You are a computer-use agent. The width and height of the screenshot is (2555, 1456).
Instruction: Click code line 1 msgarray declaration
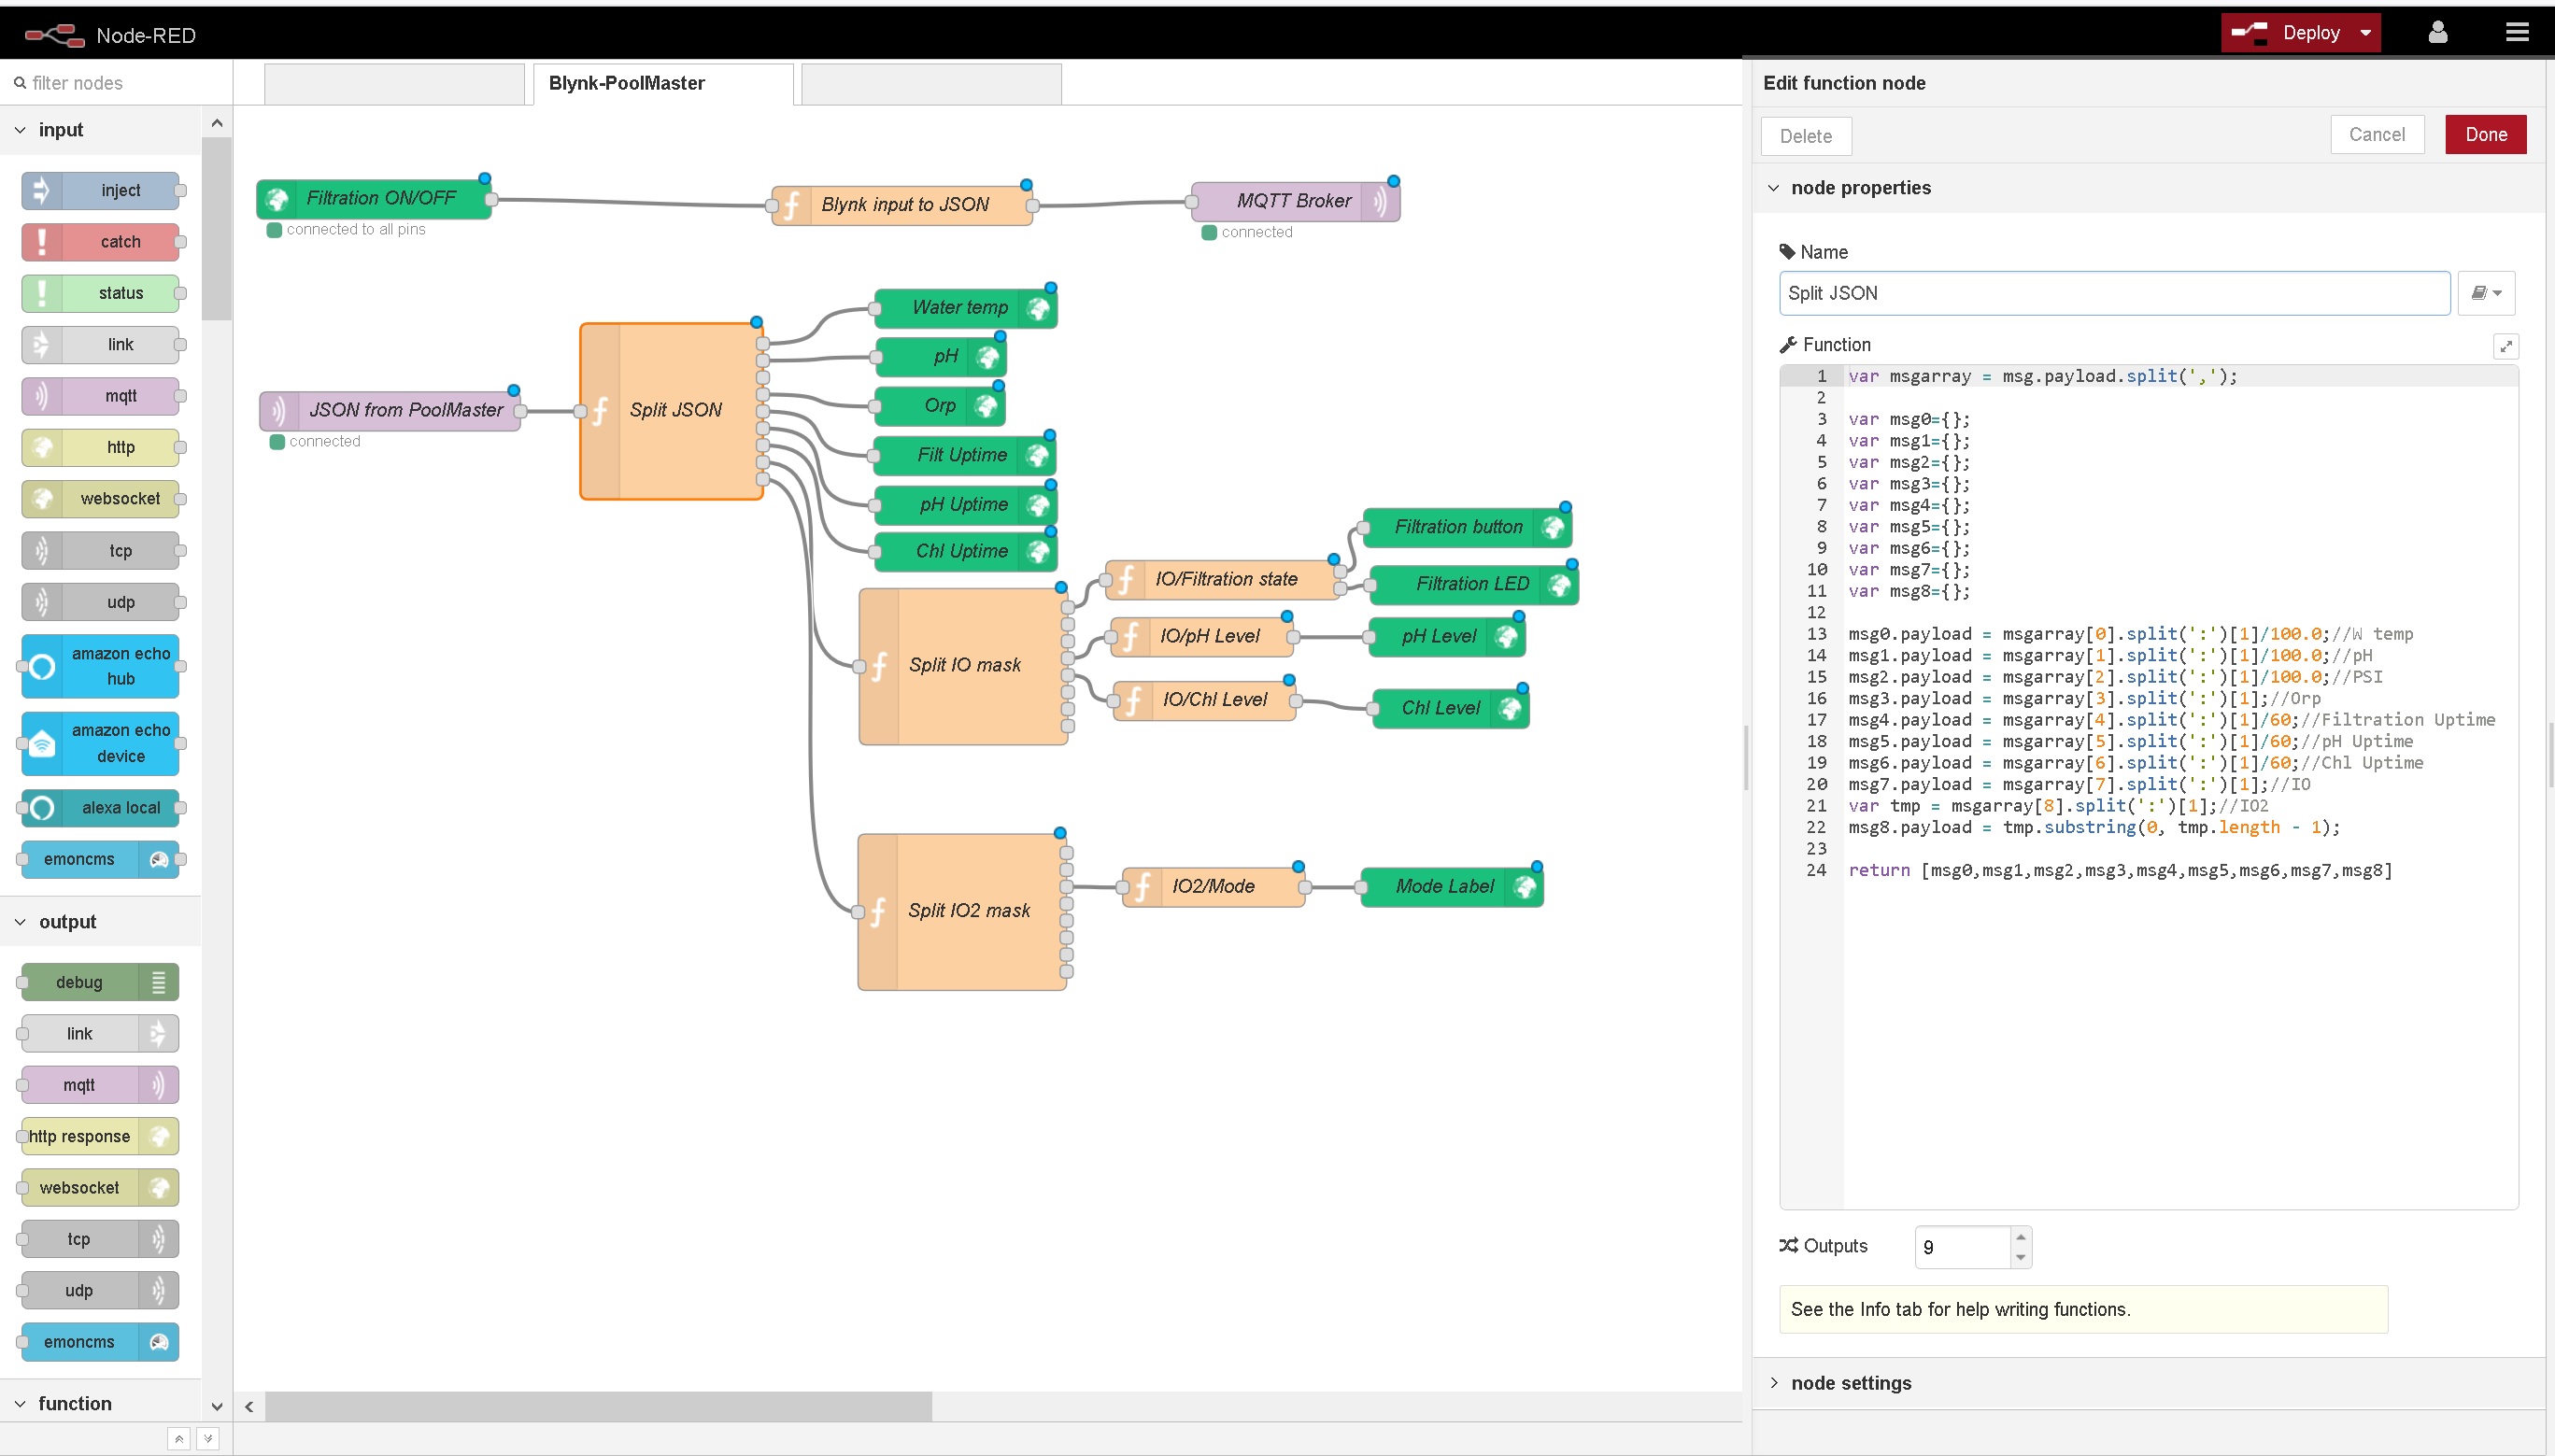coord(2042,376)
